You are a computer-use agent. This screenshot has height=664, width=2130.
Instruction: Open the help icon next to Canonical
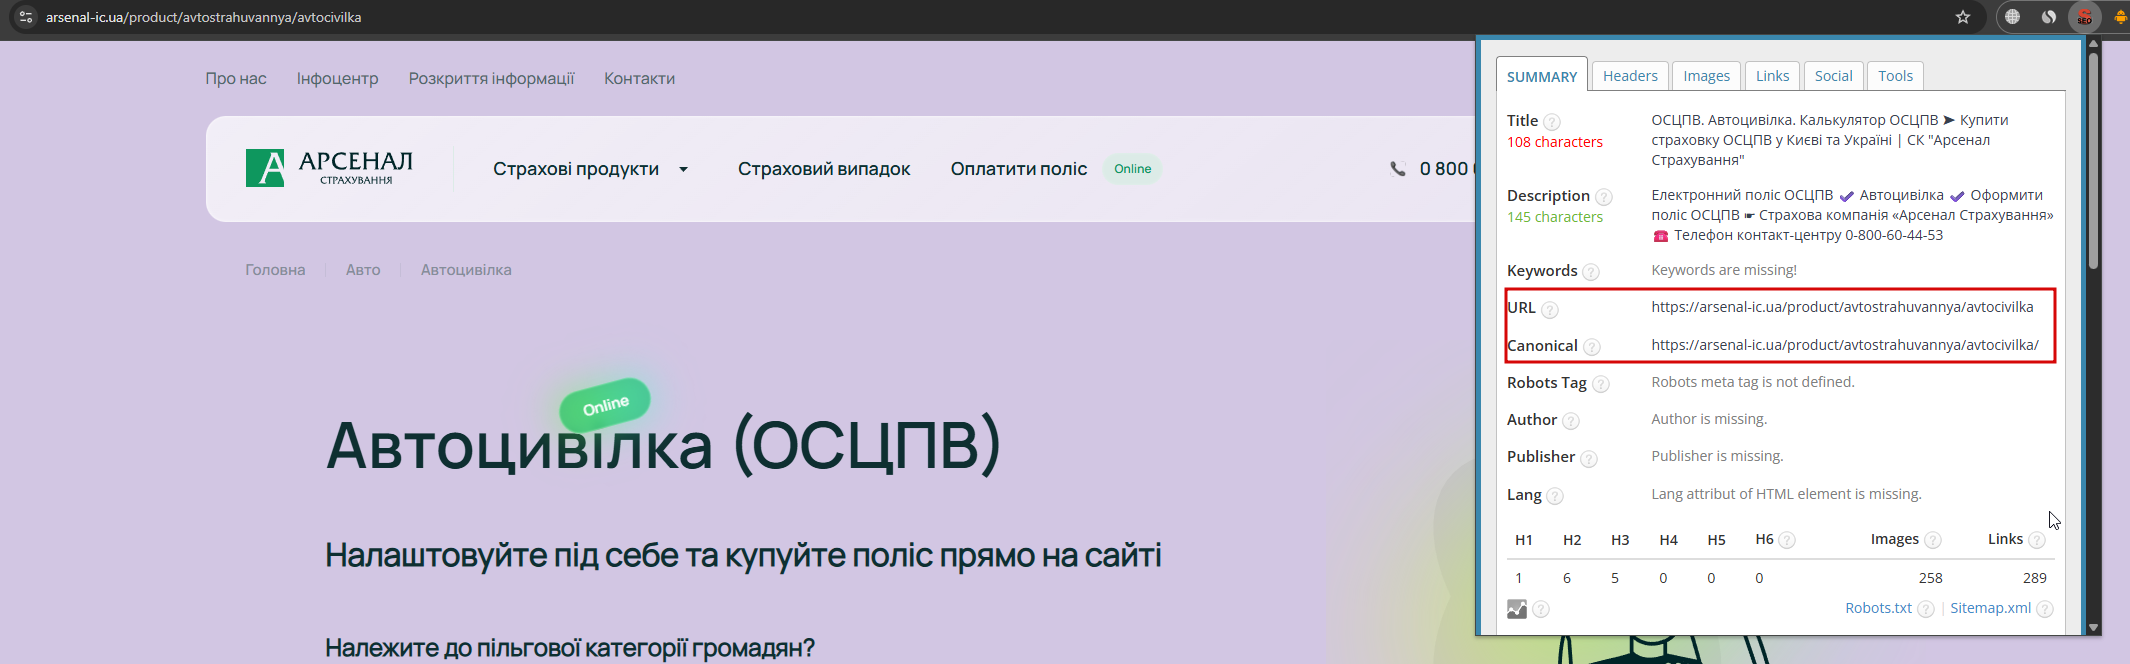1592,347
